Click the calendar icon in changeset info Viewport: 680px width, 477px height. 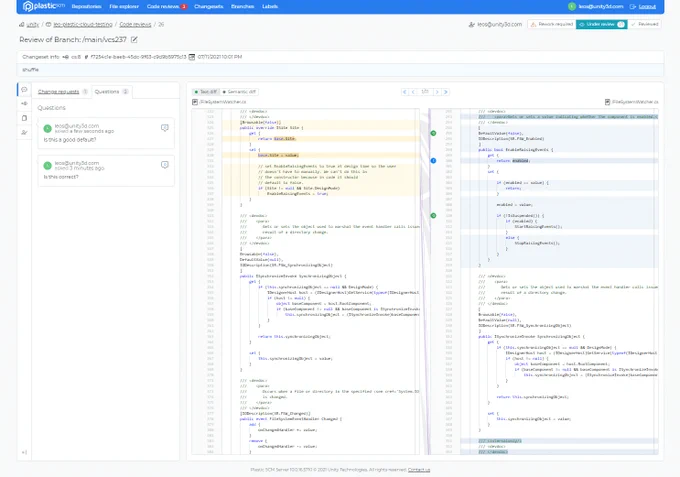192,57
